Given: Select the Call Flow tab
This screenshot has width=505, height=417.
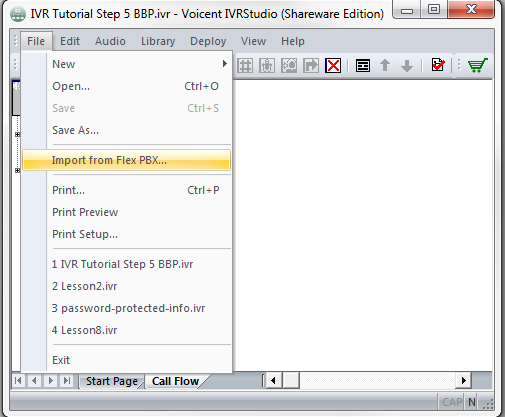Looking at the screenshot, I should tap(176, 381).
